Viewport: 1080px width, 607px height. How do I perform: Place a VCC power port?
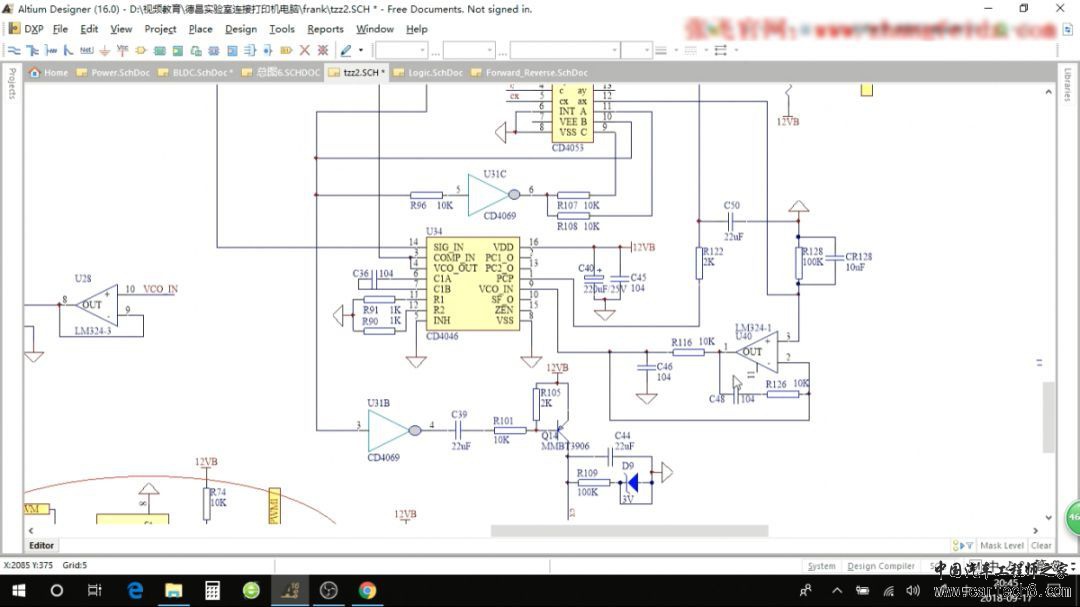click(123, 50)
